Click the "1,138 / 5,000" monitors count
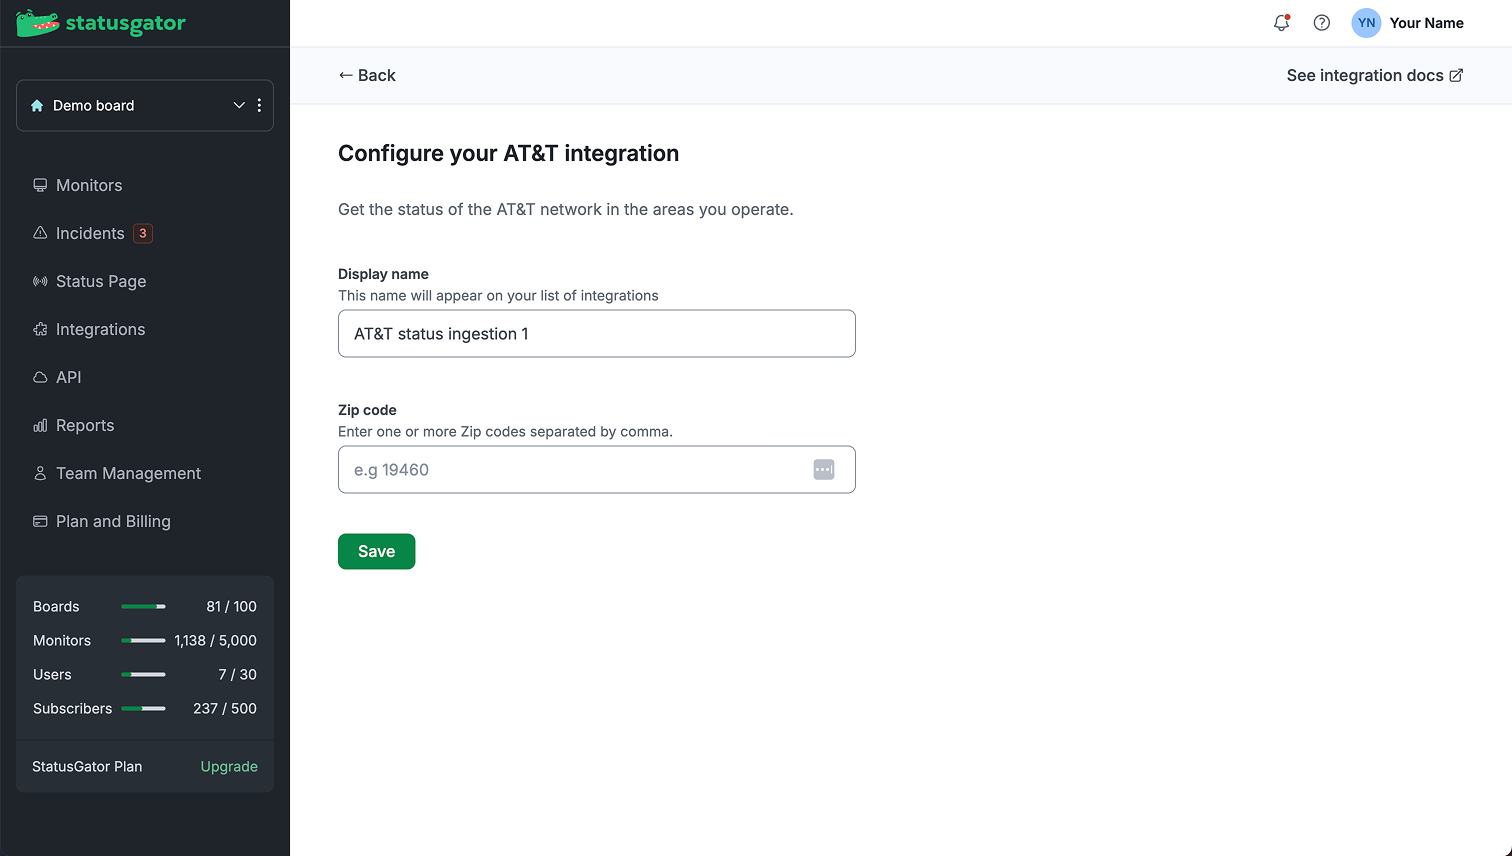 tap(215, 640)
